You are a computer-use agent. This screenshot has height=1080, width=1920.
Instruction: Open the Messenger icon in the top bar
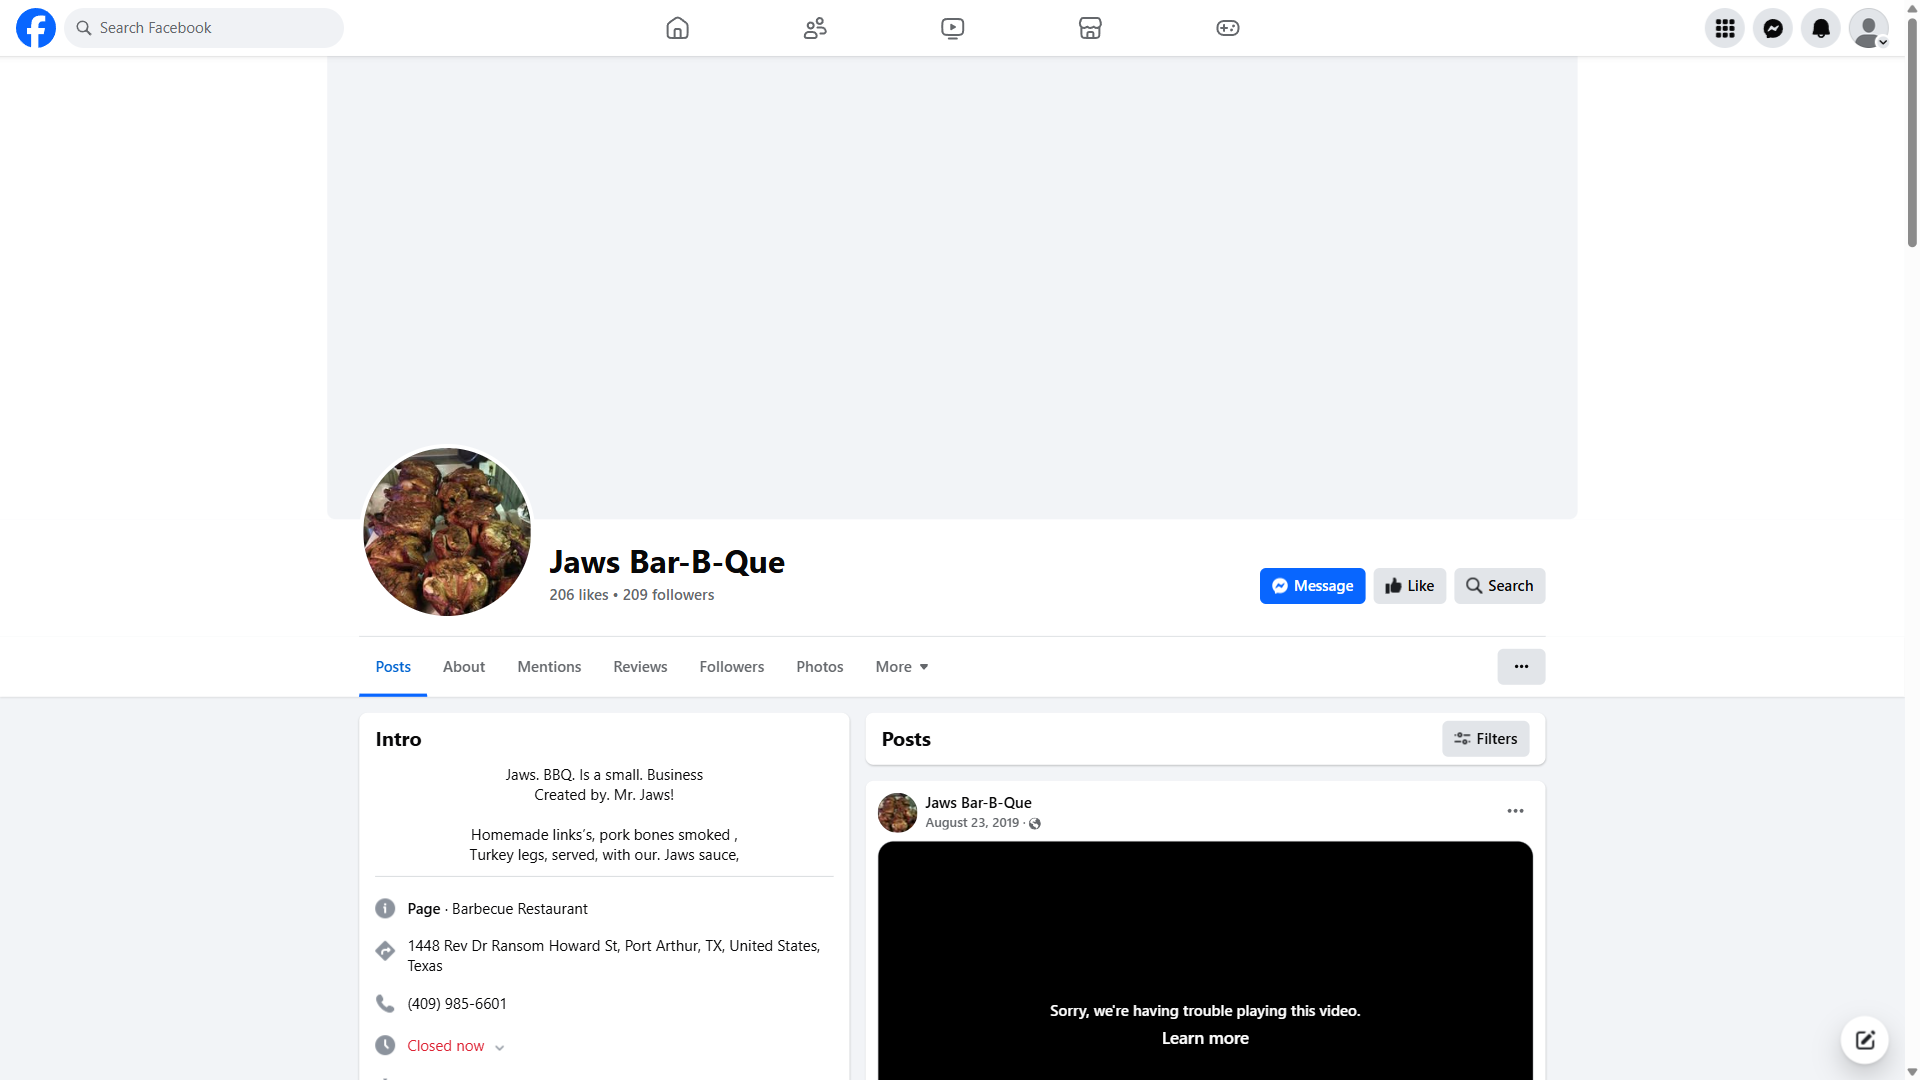pos(1772,28)
